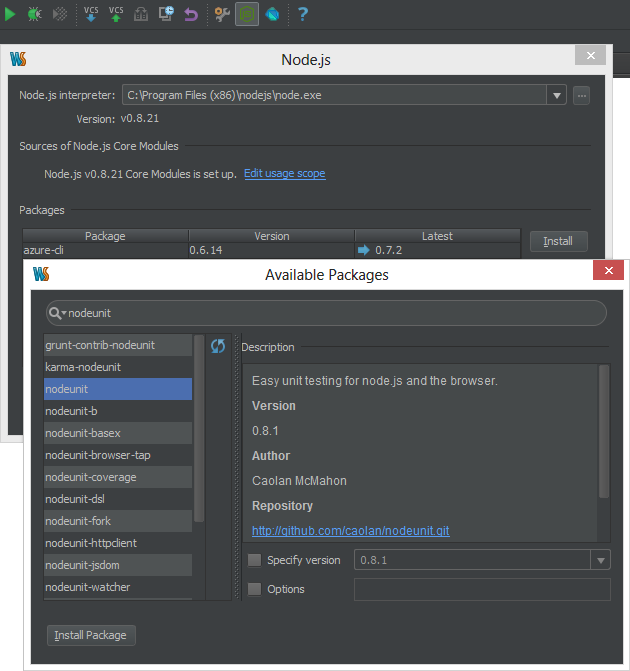The height and width of the screenshot is (671, 630).
Task: Close the Node.js dialog
Action: click(x=590, y=55)
